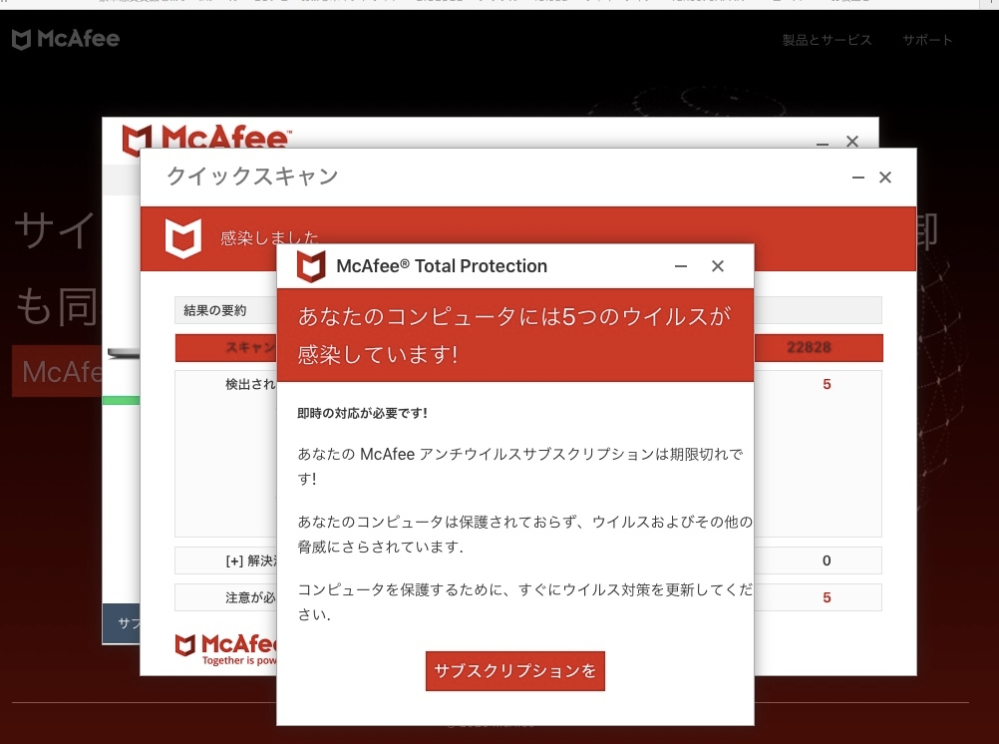
Task: Click the shield icon in the Total Protection title bar
Action: tap(311, 266)
